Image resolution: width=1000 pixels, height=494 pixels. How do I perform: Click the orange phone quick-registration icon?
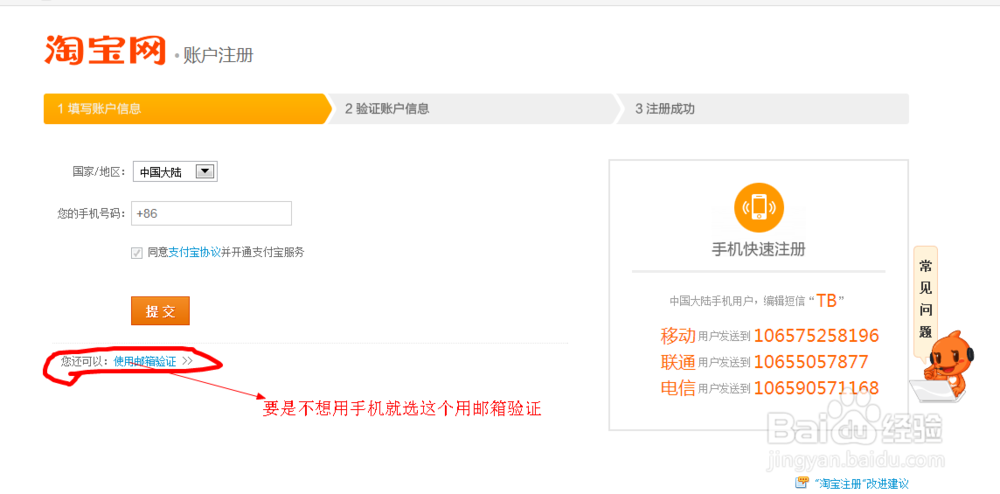(757, 207)
